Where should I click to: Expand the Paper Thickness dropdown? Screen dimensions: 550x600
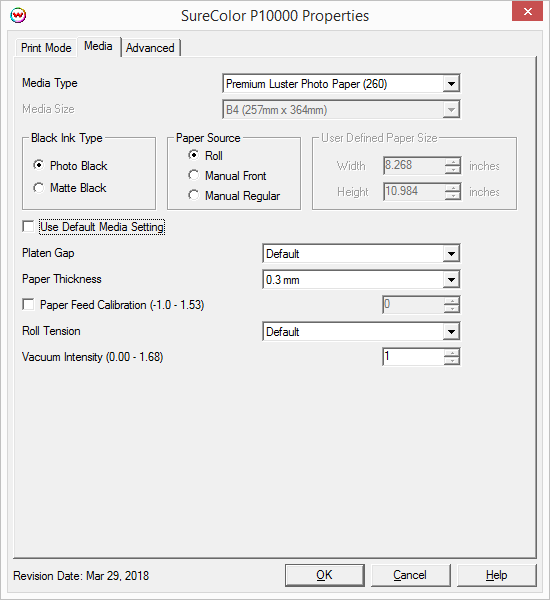pyautogui.click(x=451, y=280)
